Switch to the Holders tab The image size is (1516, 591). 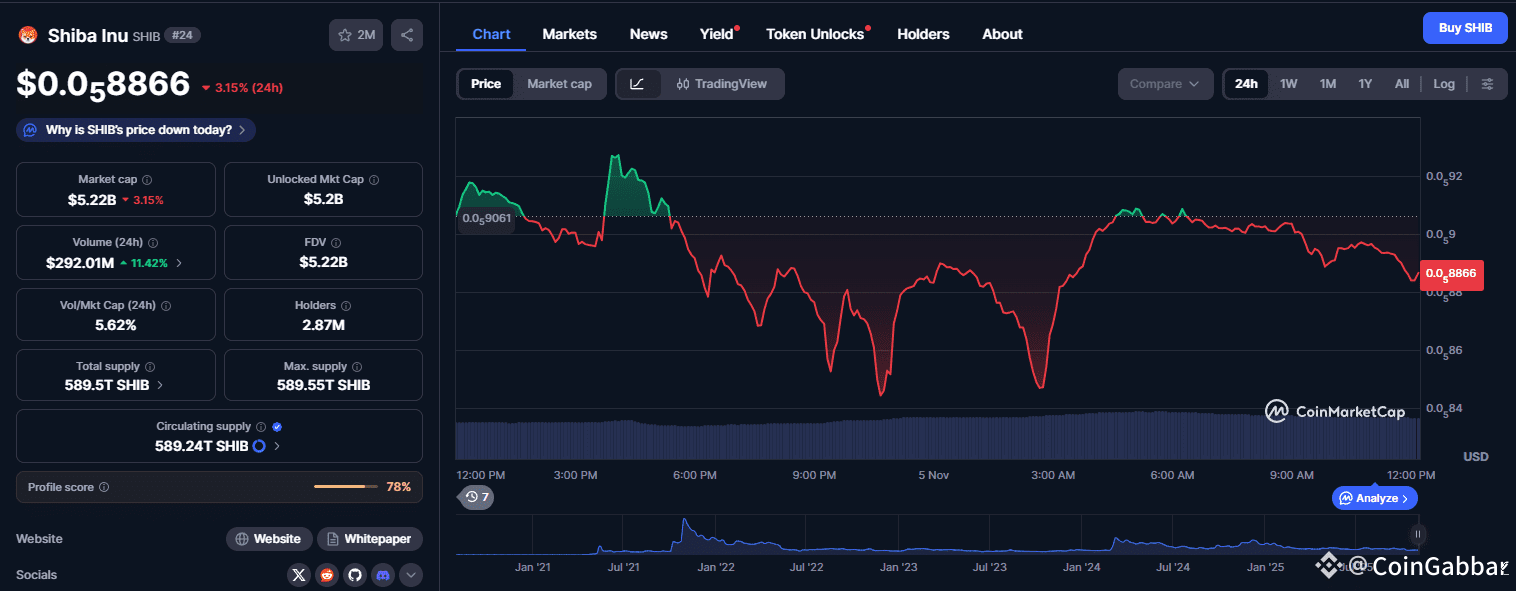tap(923, 34)
